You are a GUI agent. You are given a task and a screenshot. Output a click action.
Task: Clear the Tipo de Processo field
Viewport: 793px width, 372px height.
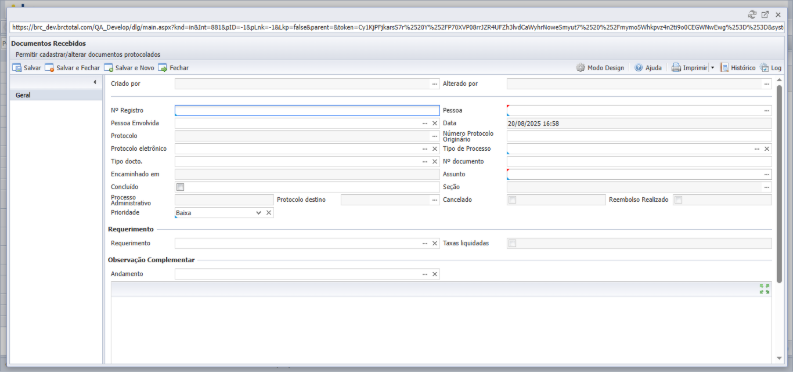pos(767,149)
